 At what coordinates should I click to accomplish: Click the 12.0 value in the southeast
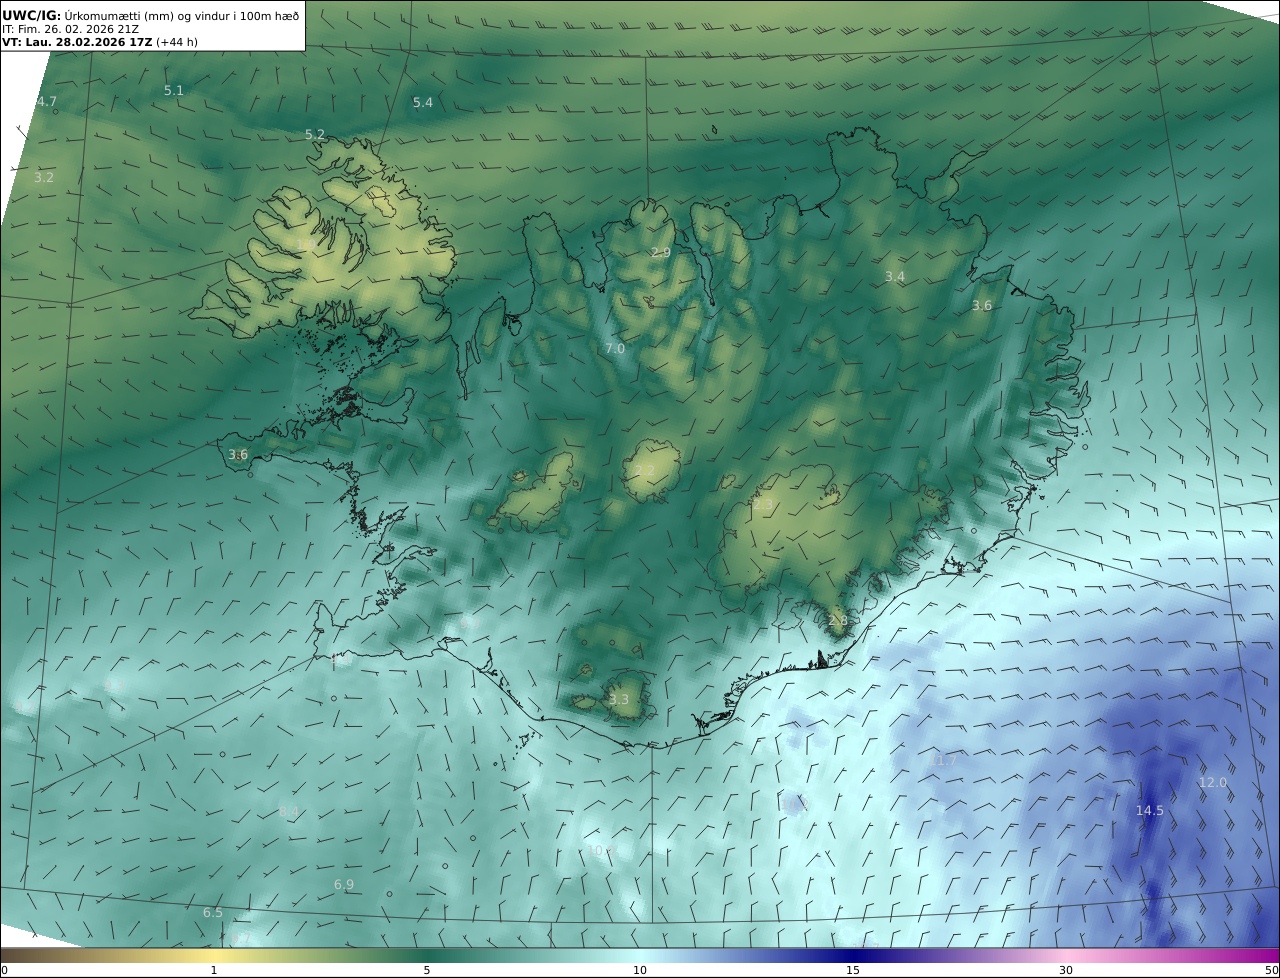click(1213, 783)
